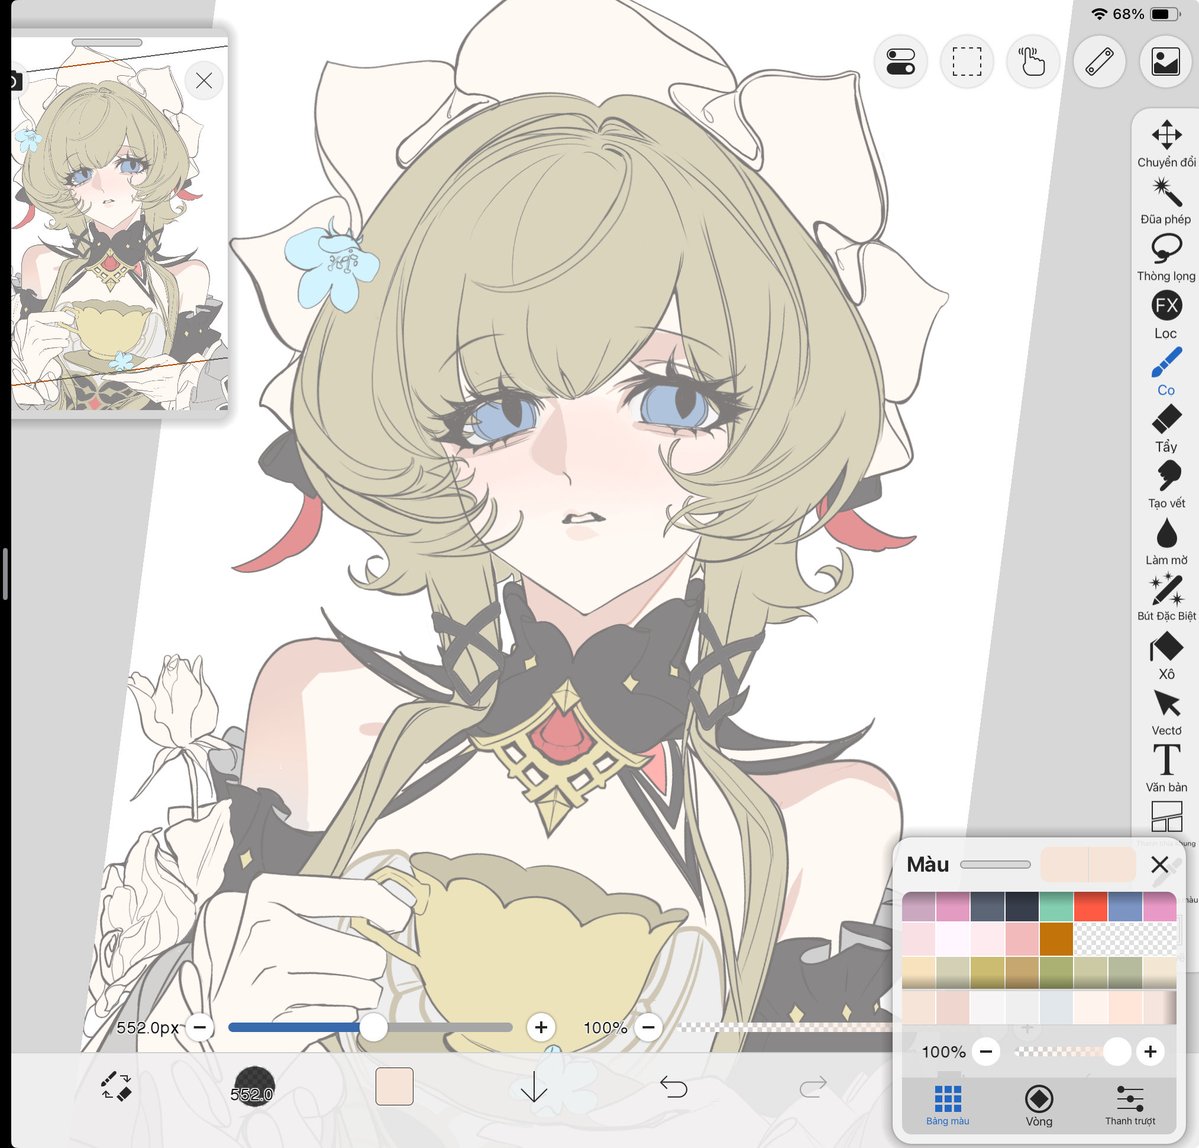
Task: Pick the bright red palette swatch
Action: pos(1090,906)
